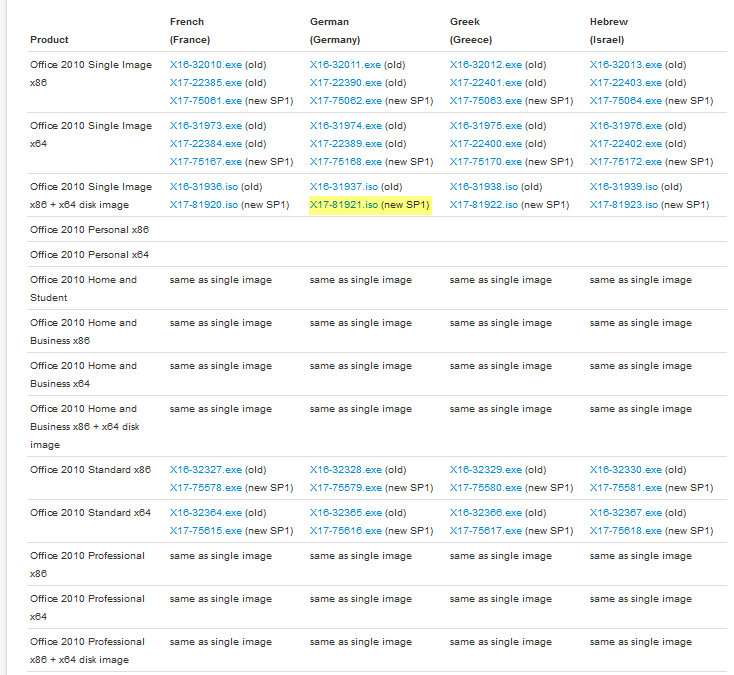The image size is (734, 675).
Task: Open the X16-32364.exe Standard x64 link
Action: (x=206, y=513)
